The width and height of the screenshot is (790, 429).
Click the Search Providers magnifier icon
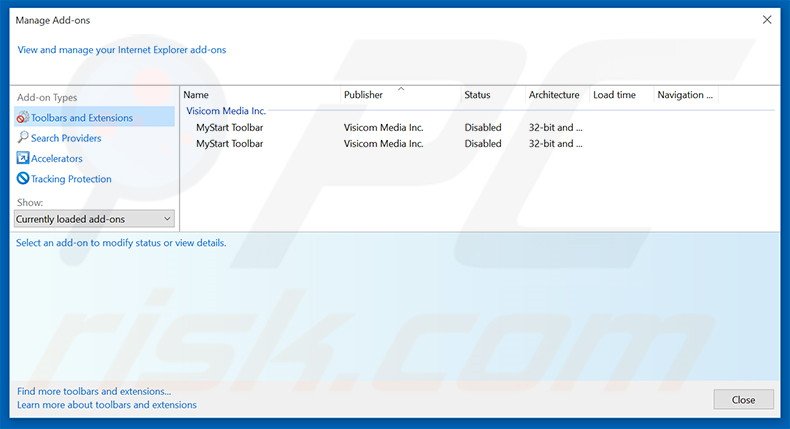[23, 137]
